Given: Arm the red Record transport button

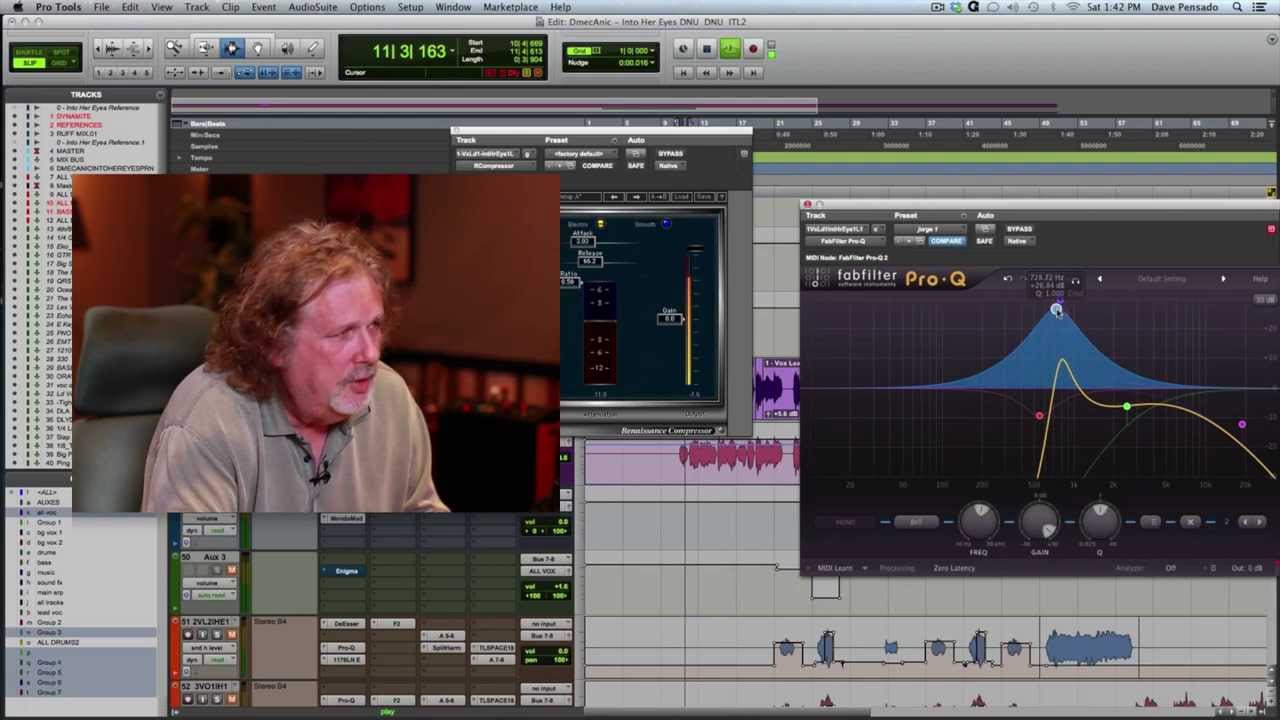Looking at the screenshot, I should coord(753,49).
